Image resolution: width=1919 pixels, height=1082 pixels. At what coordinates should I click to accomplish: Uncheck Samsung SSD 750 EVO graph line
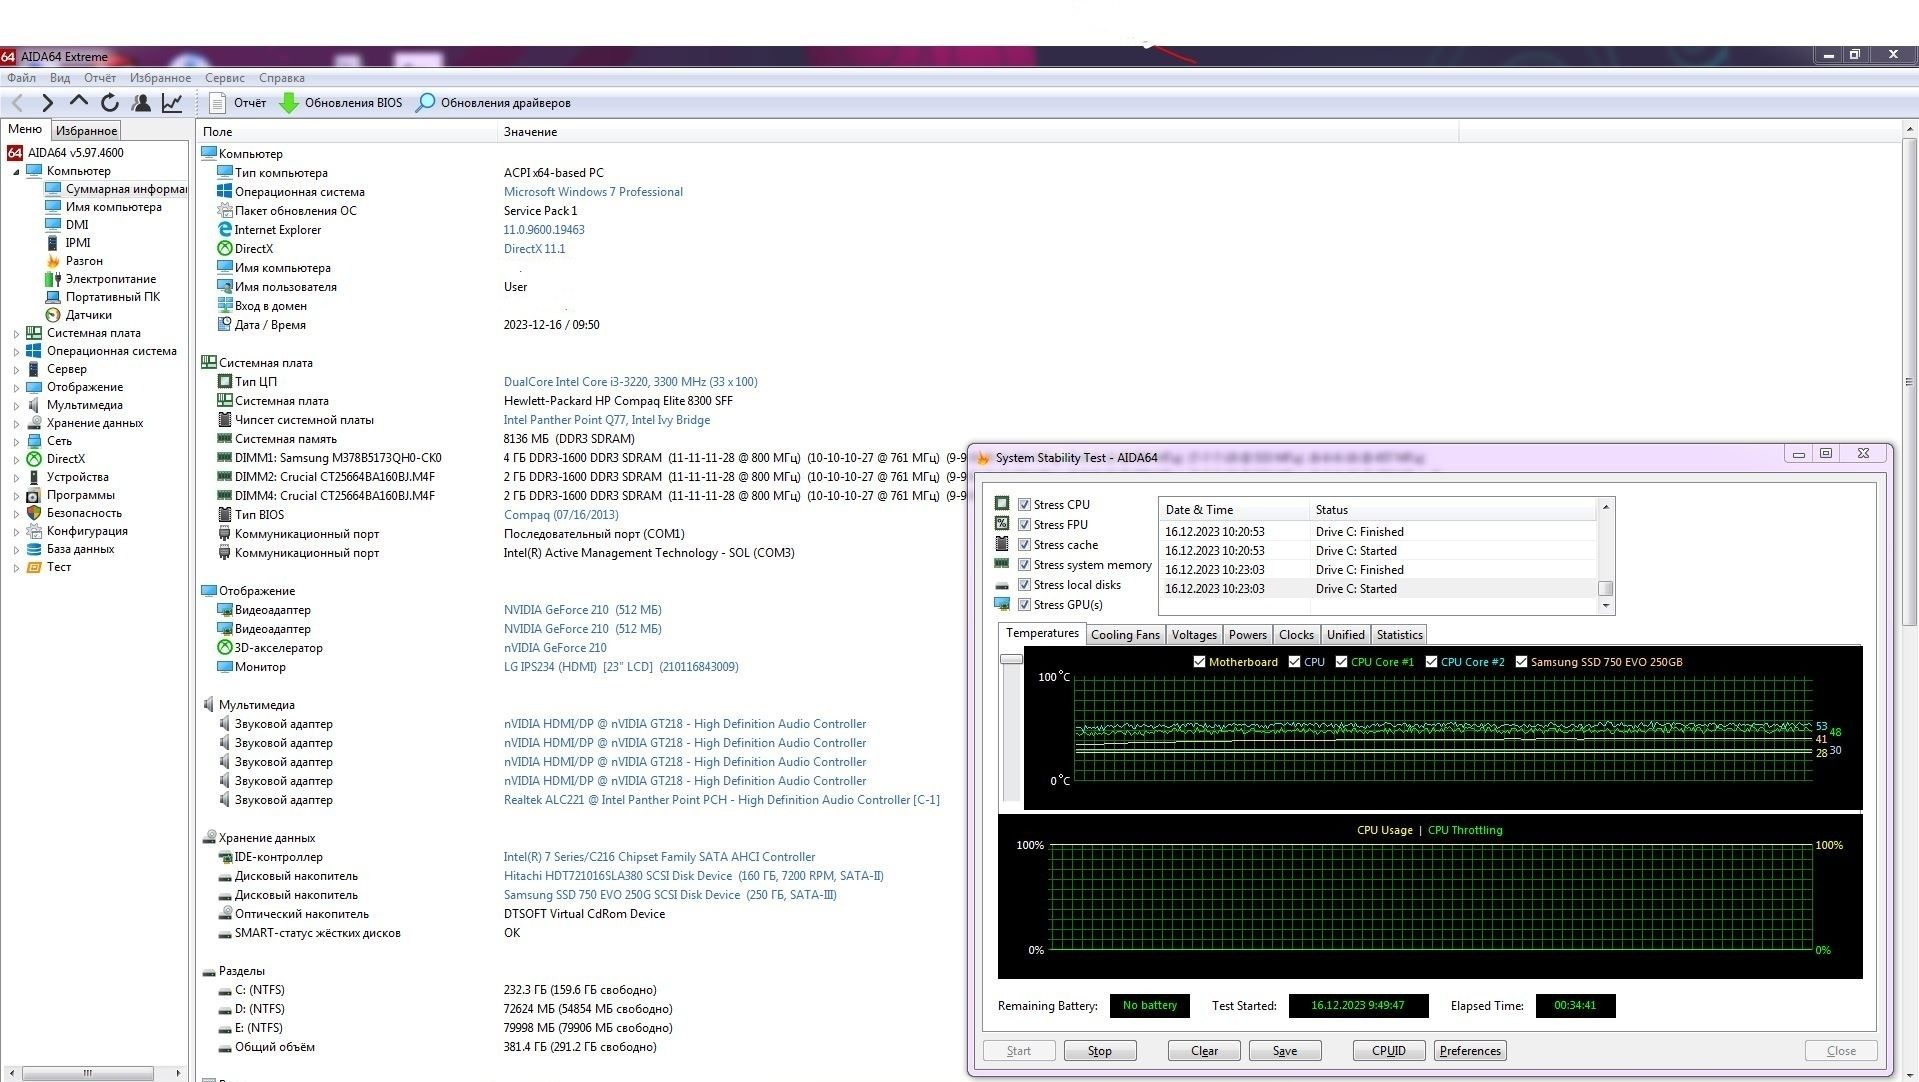tap(1521, 662)
